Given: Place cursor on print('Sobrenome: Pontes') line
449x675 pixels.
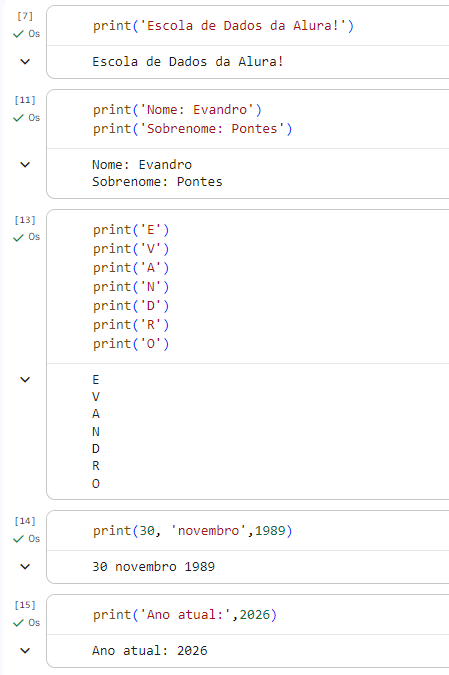Looking at the screenshot, I should click(192, 129).
